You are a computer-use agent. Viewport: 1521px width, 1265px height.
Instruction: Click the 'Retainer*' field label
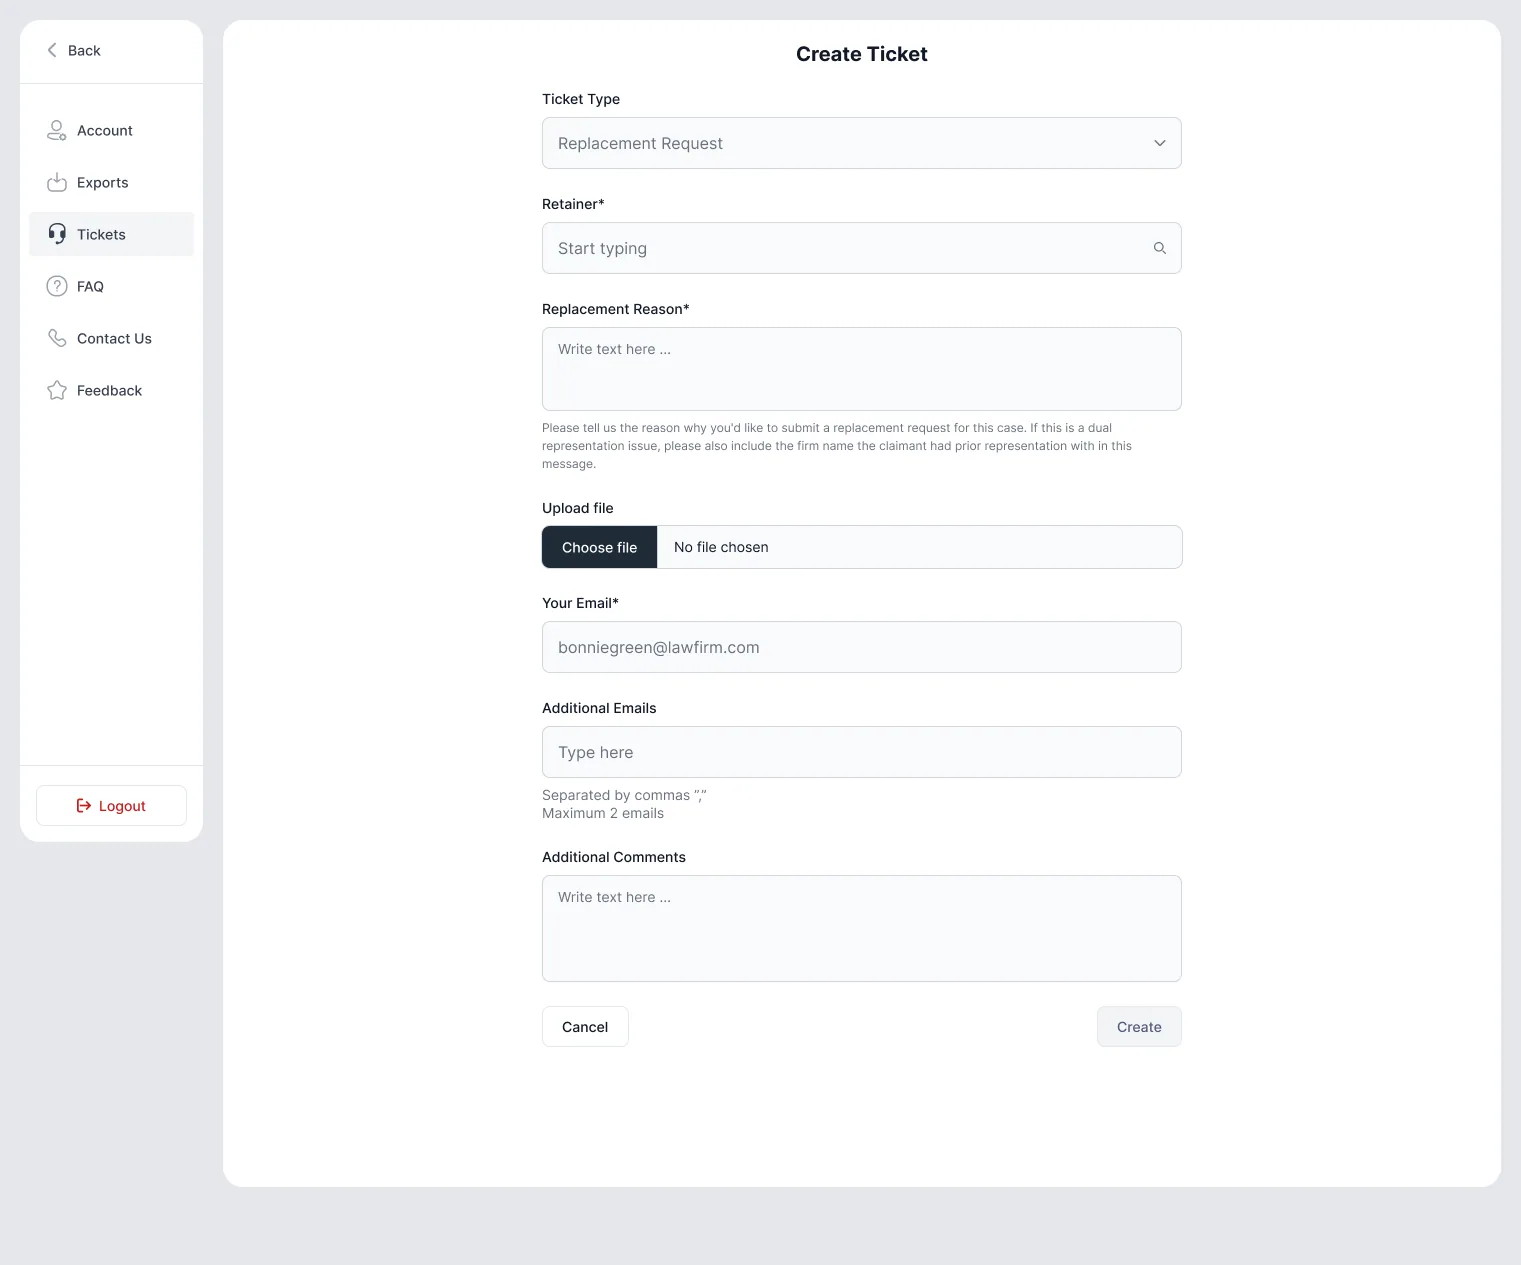coord(573,204)
